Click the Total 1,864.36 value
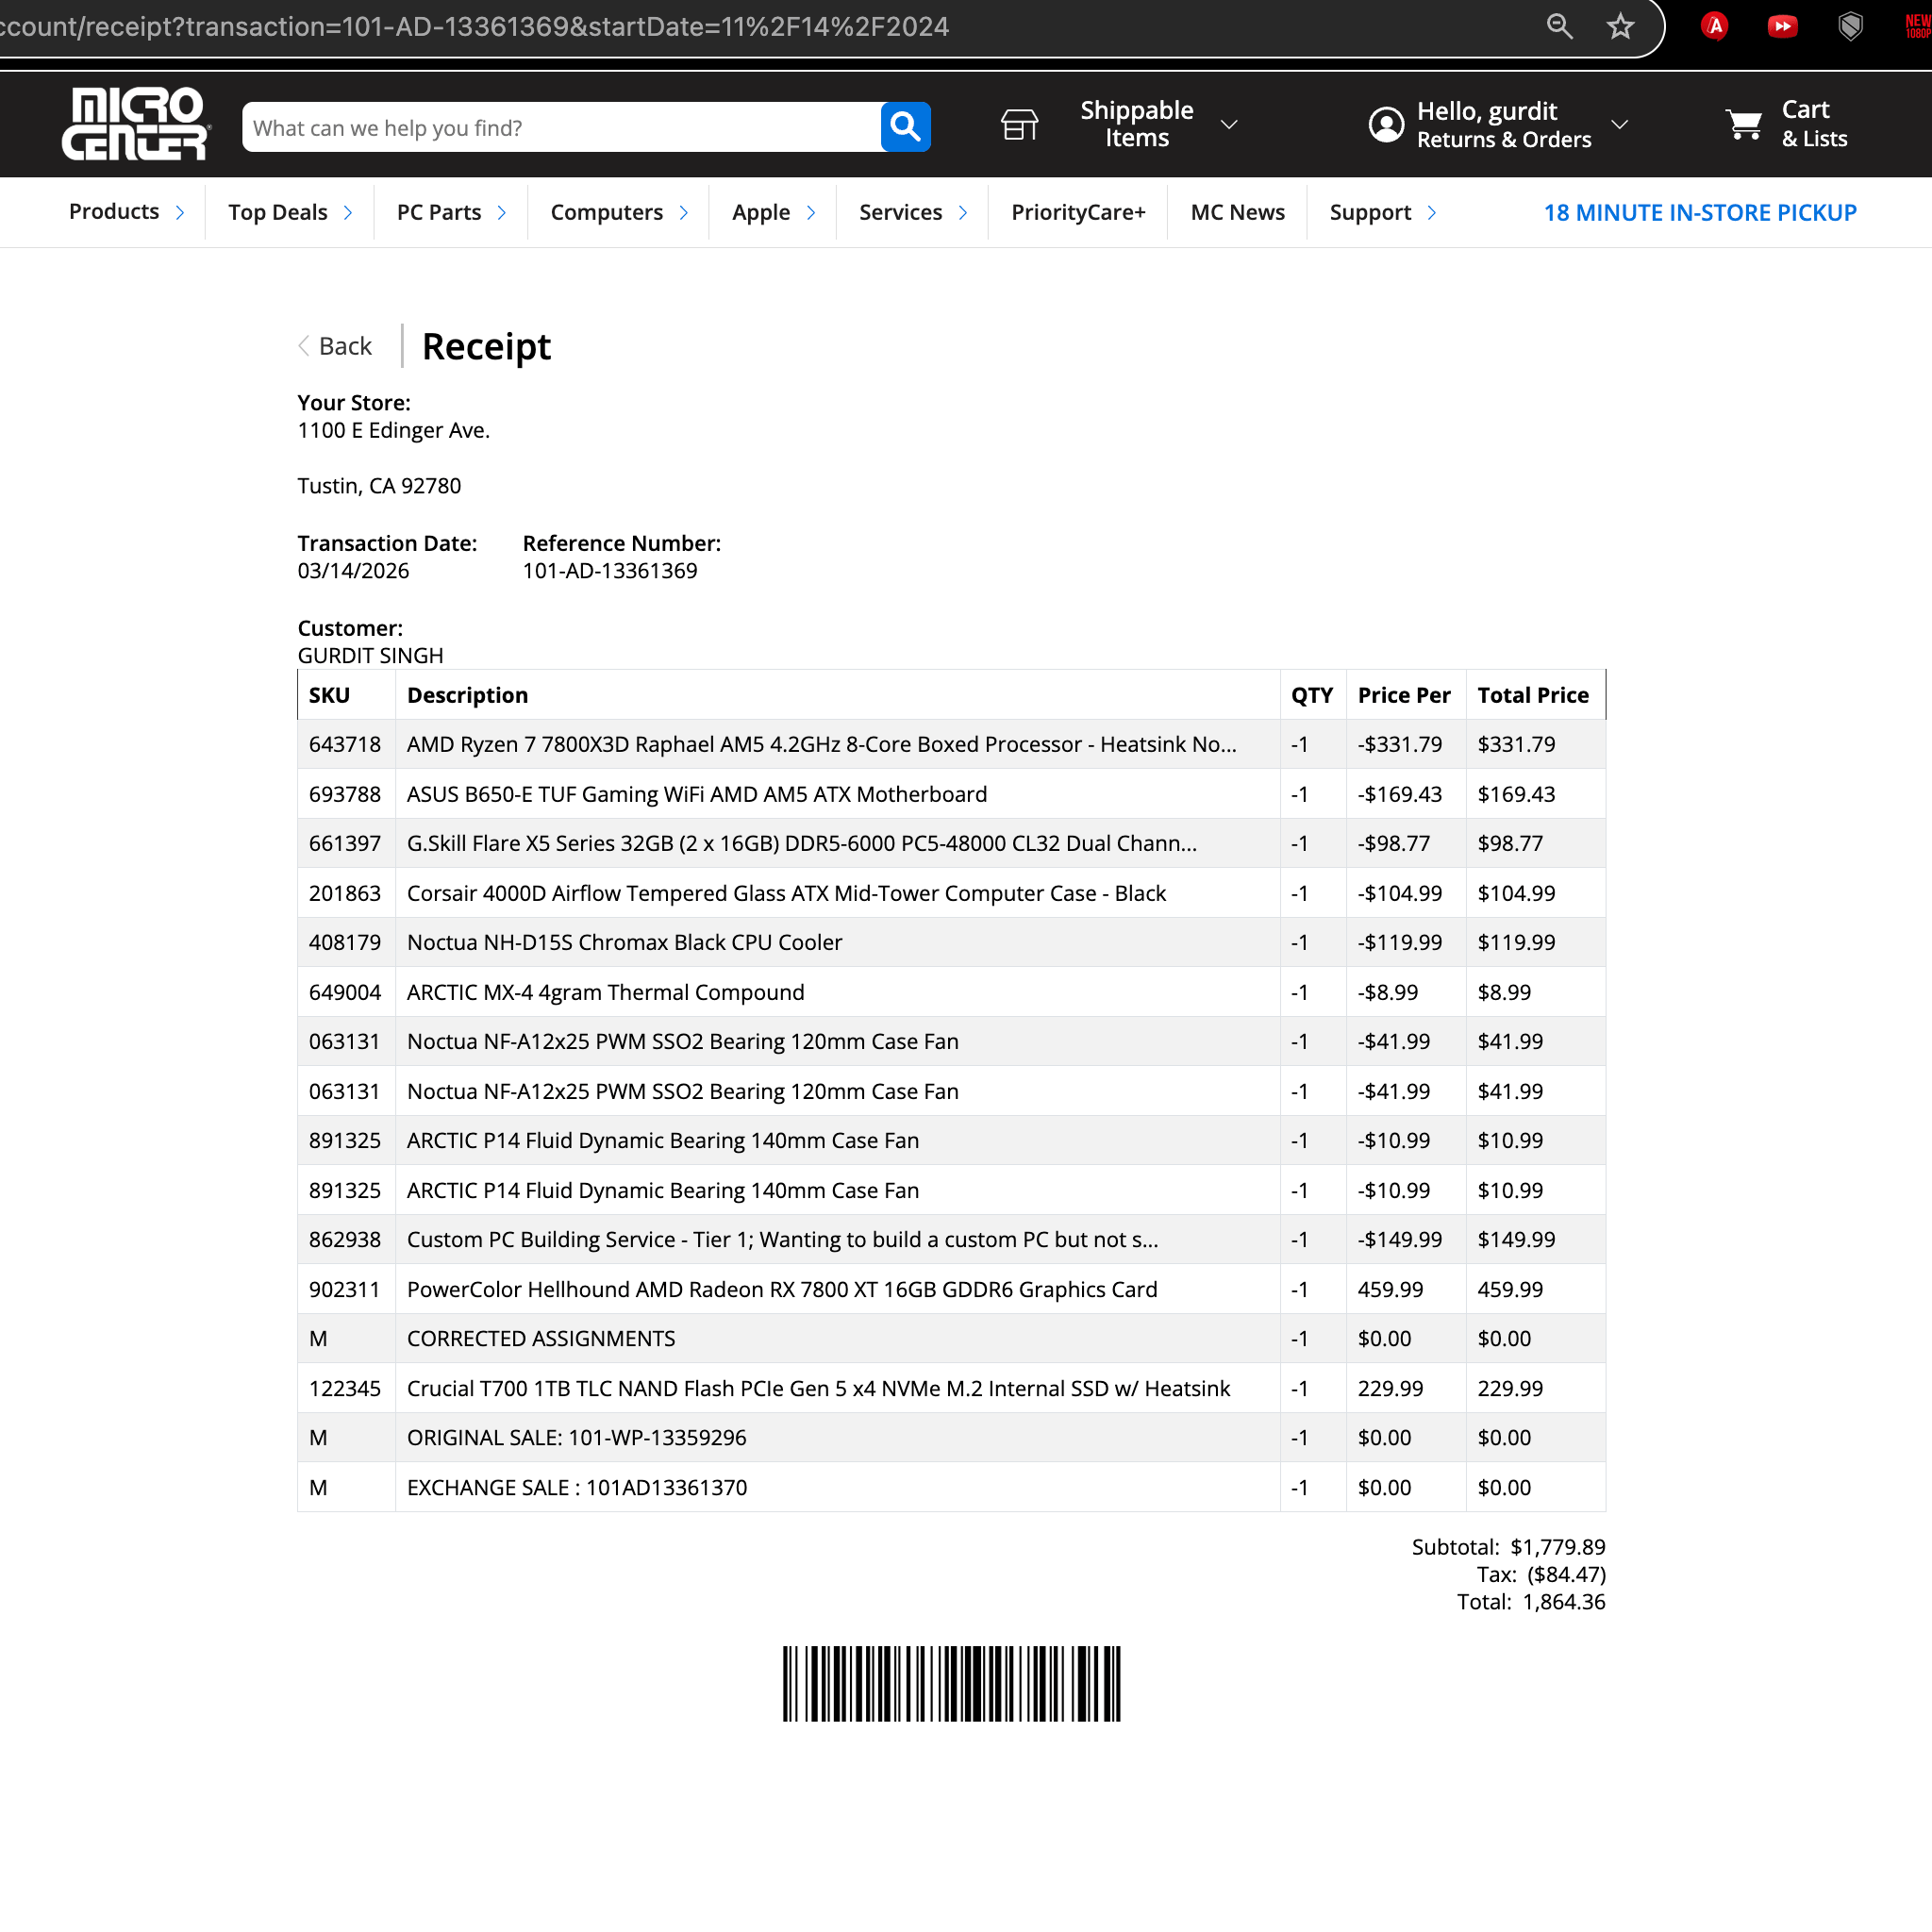Viewport: 1932px width, 1932px height. (x=1564, y=1602)
